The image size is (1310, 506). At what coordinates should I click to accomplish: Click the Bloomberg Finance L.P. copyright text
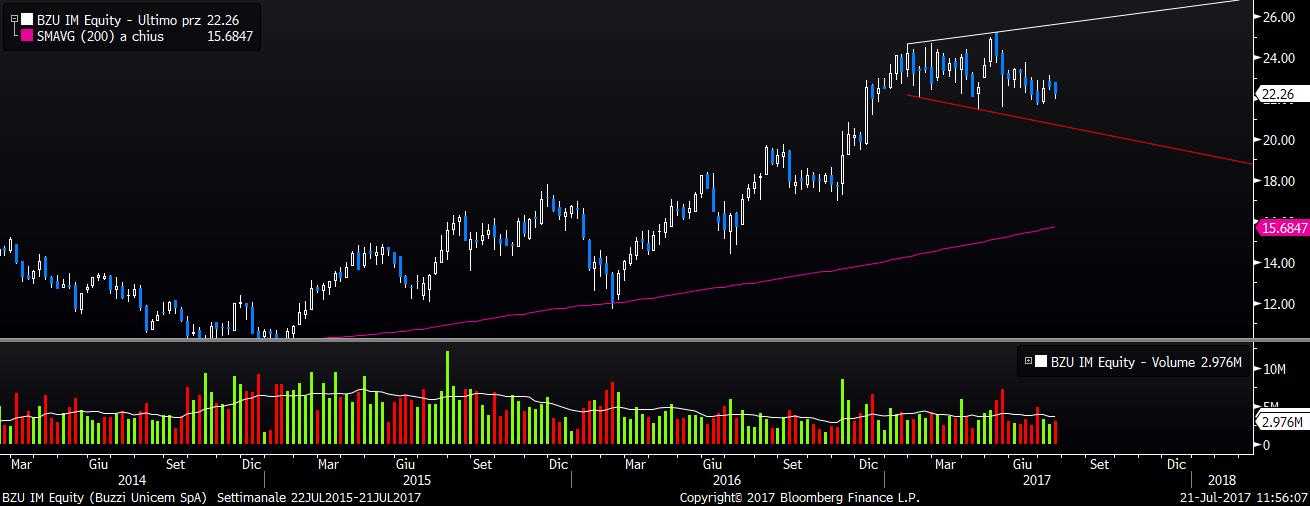click(799, 497)
